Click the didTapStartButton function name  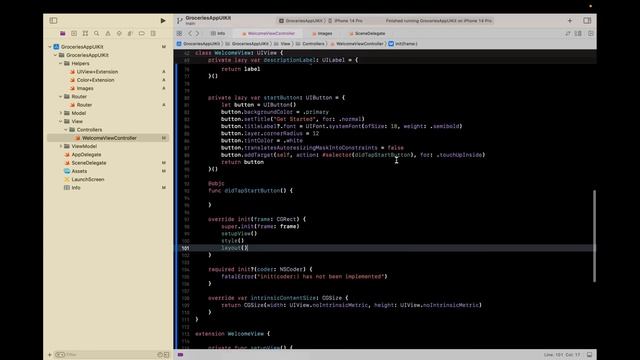(x=252, y=191)
